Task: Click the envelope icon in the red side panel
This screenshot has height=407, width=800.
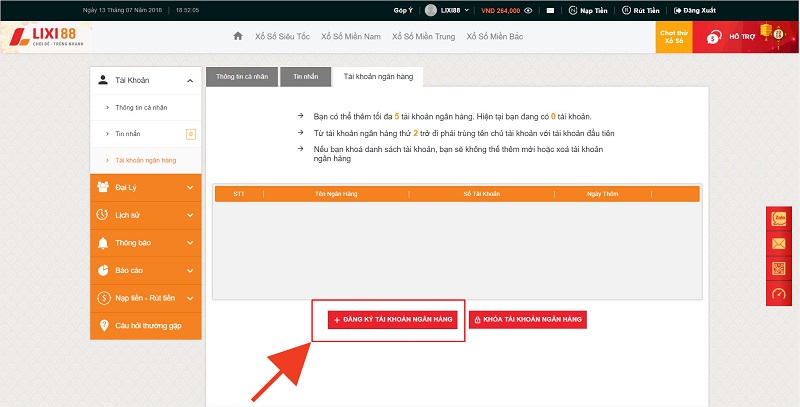Action: pos(780,243)
